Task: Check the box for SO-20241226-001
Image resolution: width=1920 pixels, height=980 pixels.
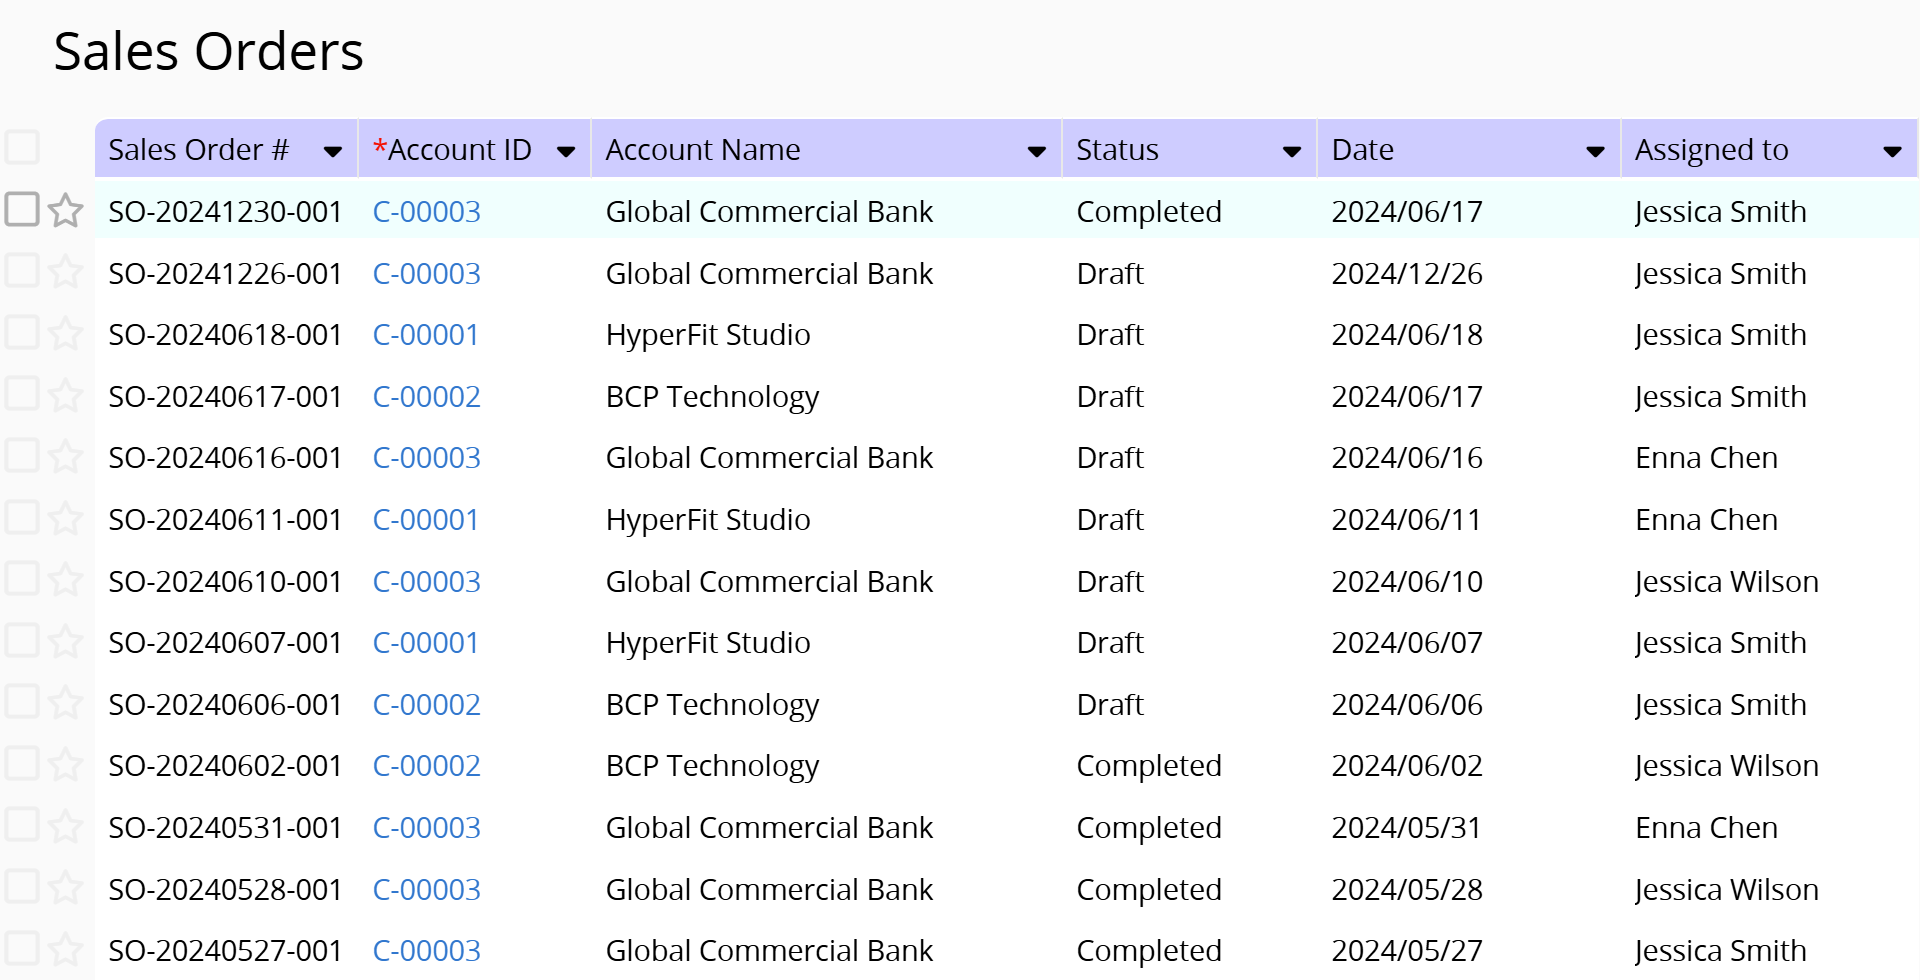Action: click(22, 270)
